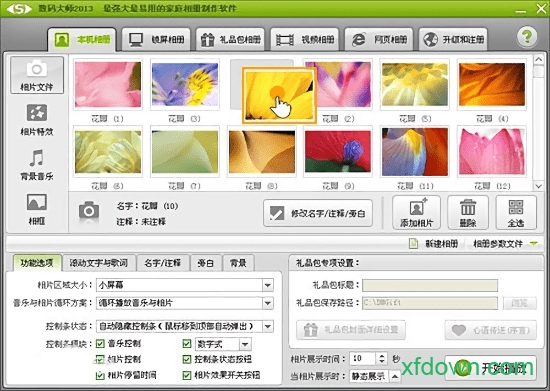Click scroll up arrow of photo list
The width and height of the screenshot is (550, 391).
pyautogui.click(x=538, y=60)
